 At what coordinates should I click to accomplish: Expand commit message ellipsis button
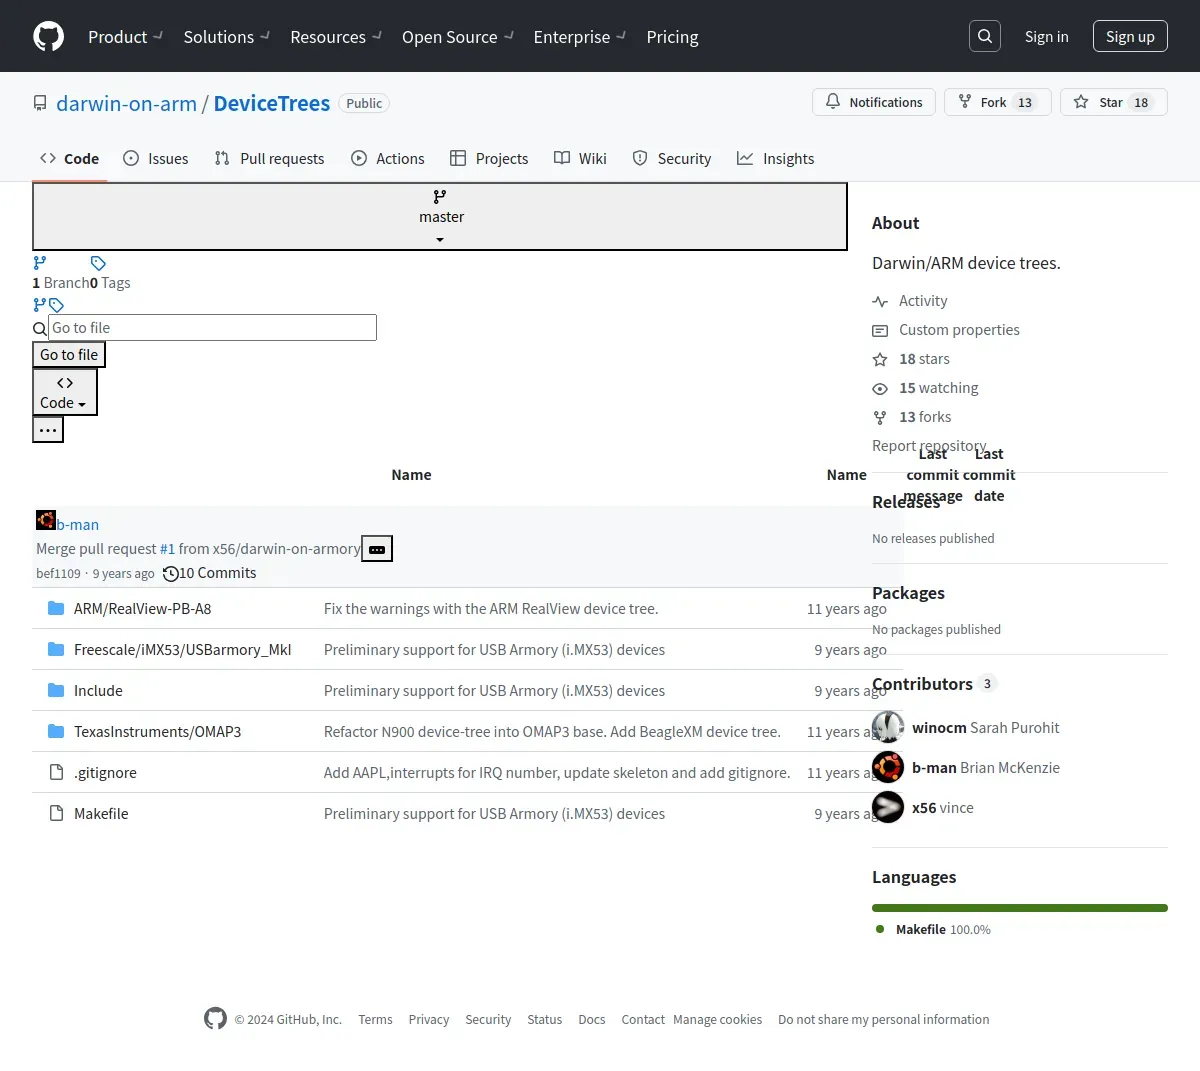[x=377, y=549]
